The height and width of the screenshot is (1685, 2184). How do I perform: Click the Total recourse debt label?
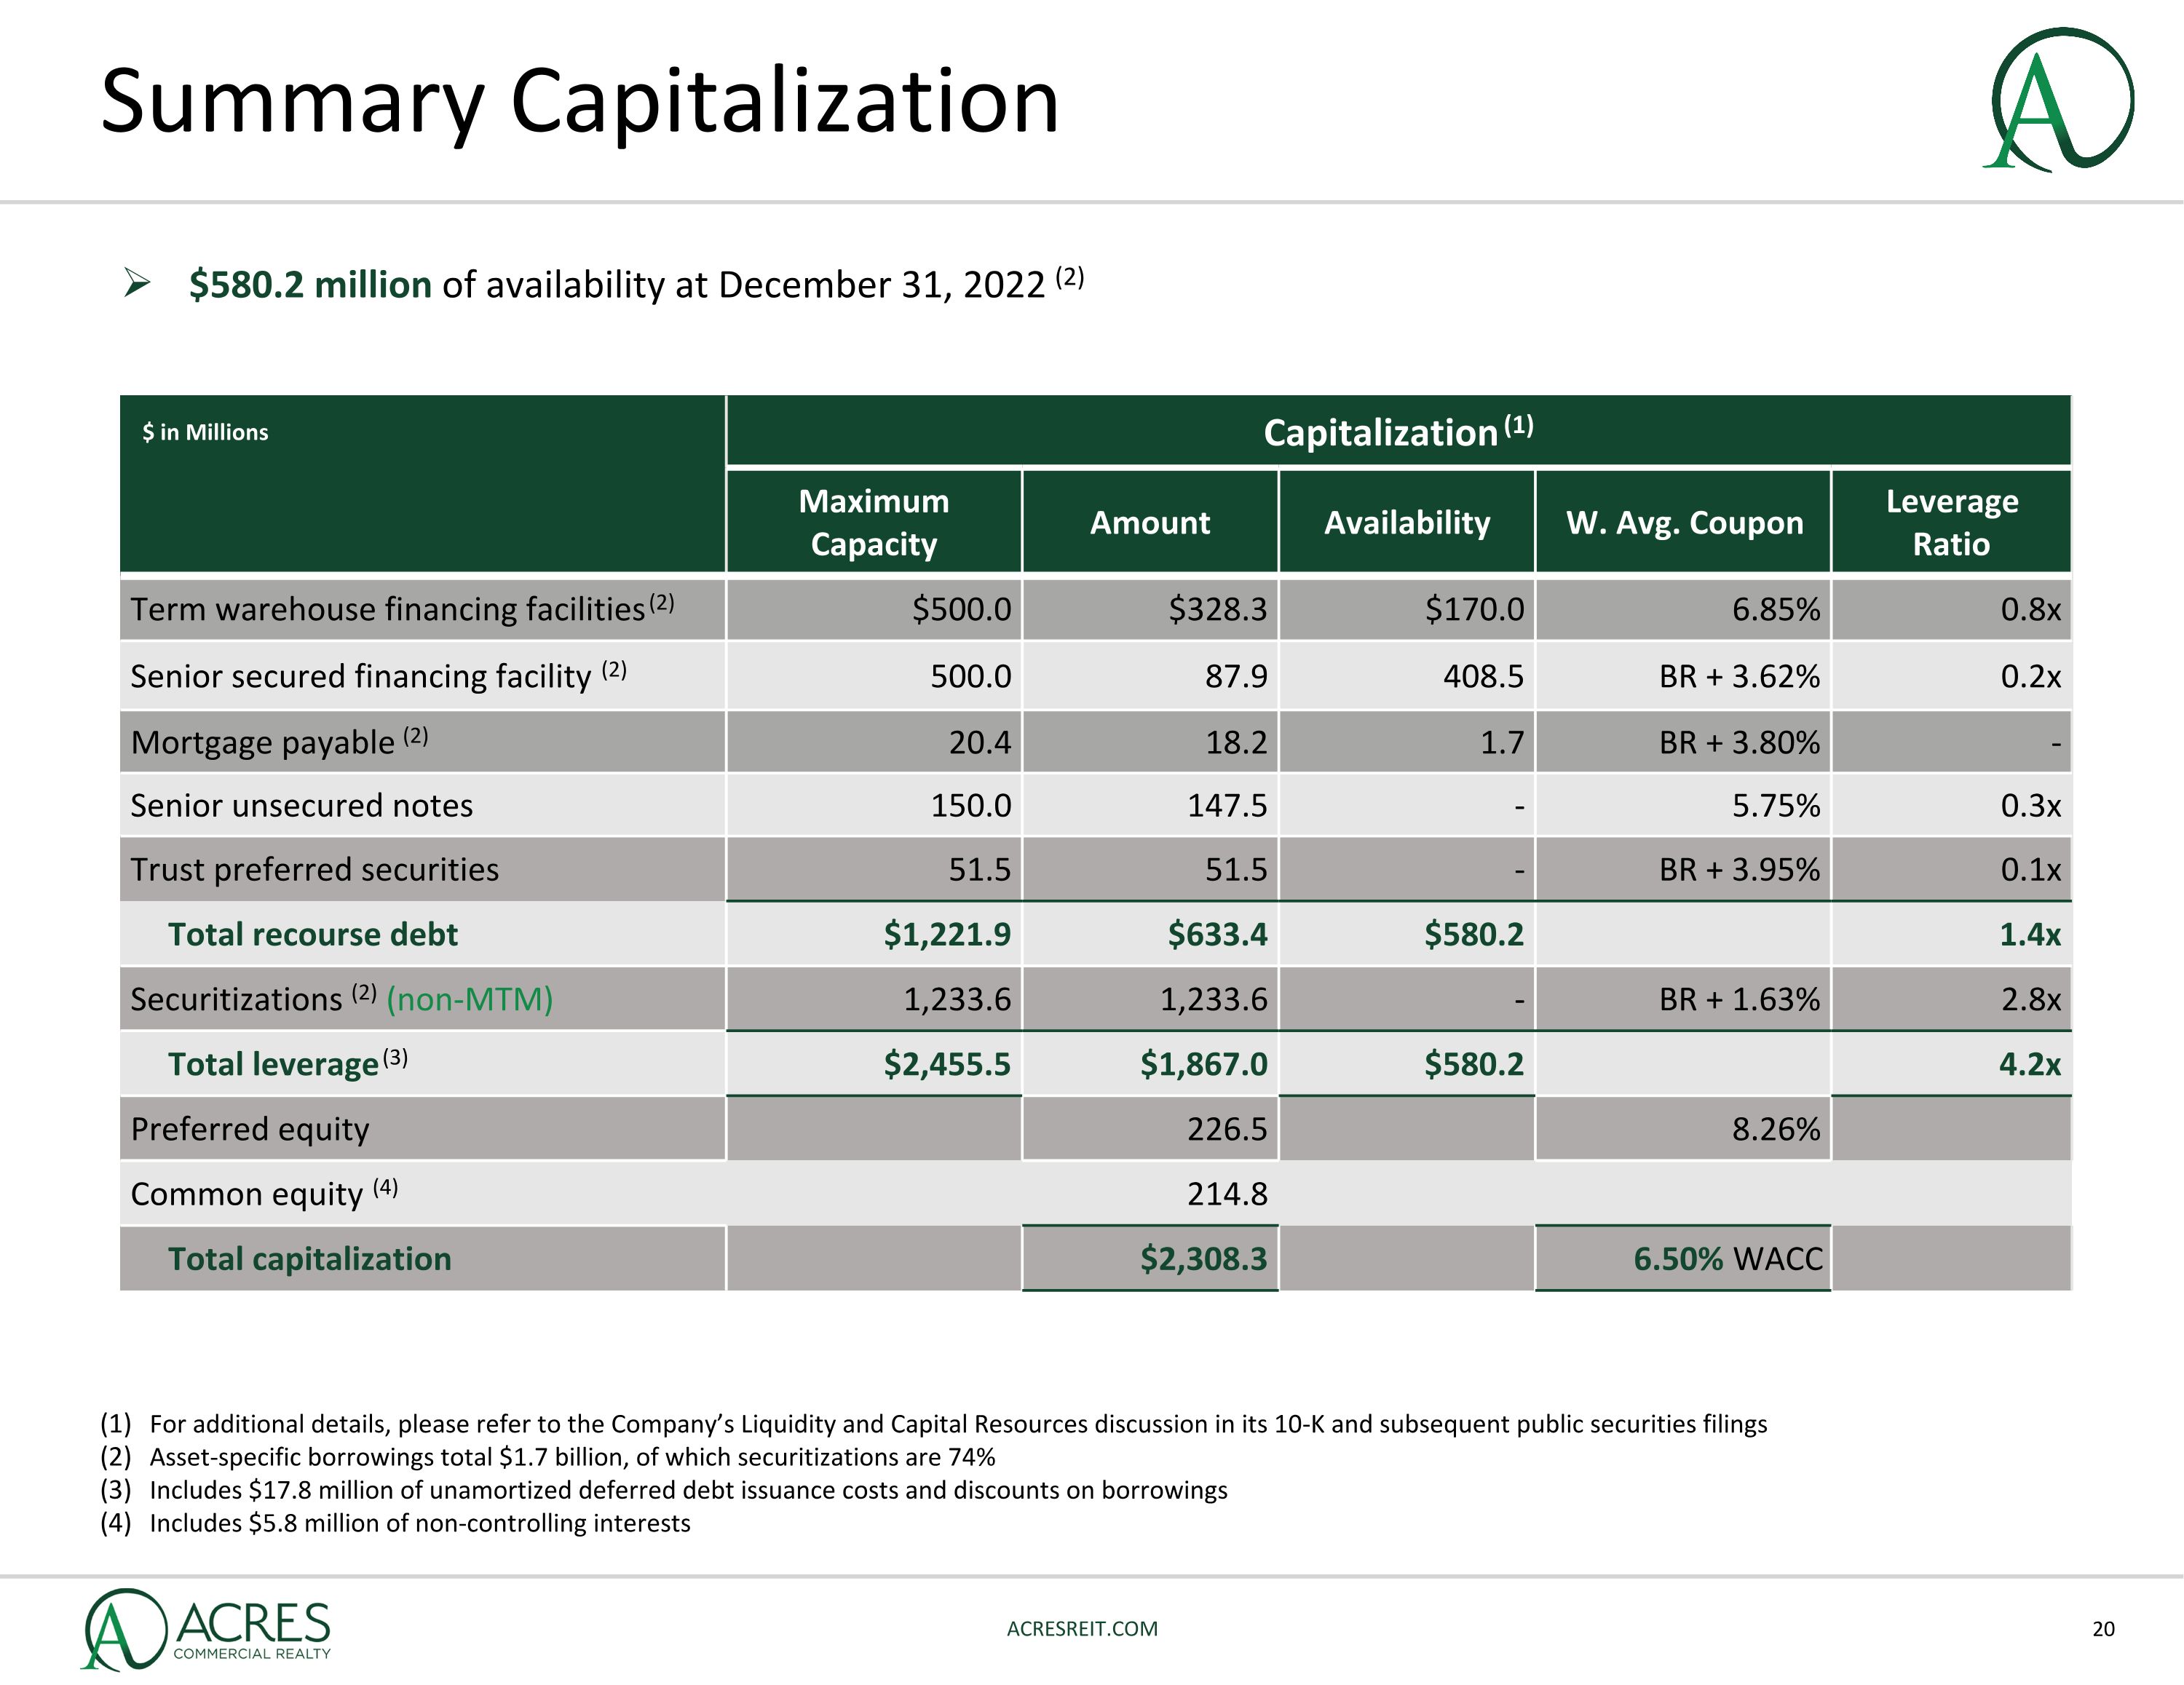(312, 934)
